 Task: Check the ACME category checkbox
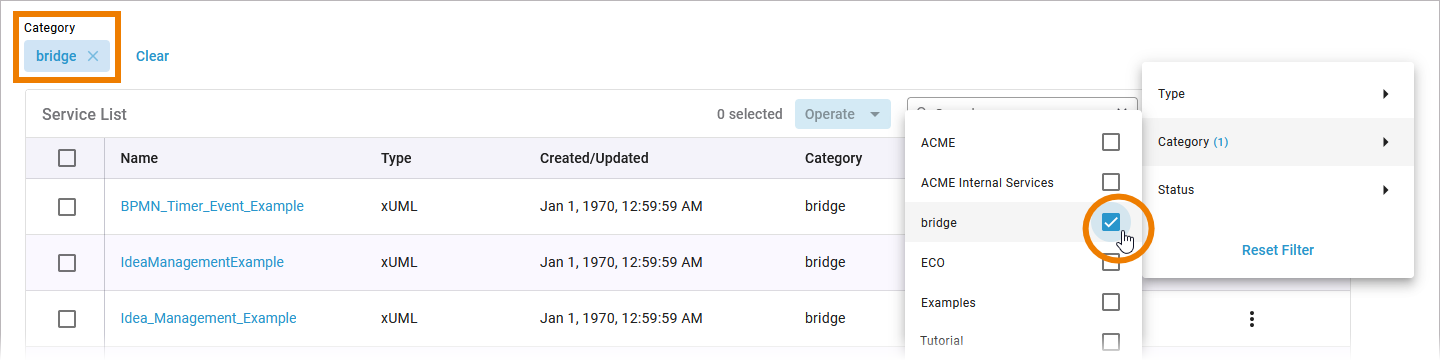click(1111, 142)
